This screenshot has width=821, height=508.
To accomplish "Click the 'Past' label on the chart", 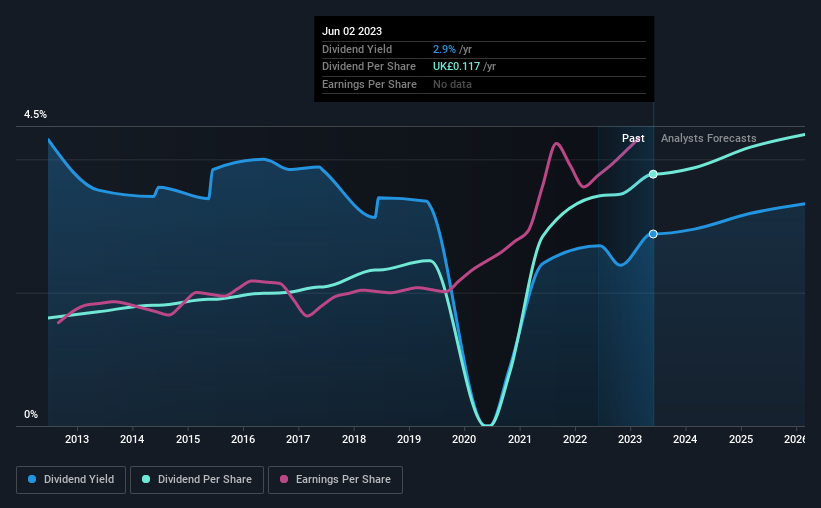I will (633, 138).
